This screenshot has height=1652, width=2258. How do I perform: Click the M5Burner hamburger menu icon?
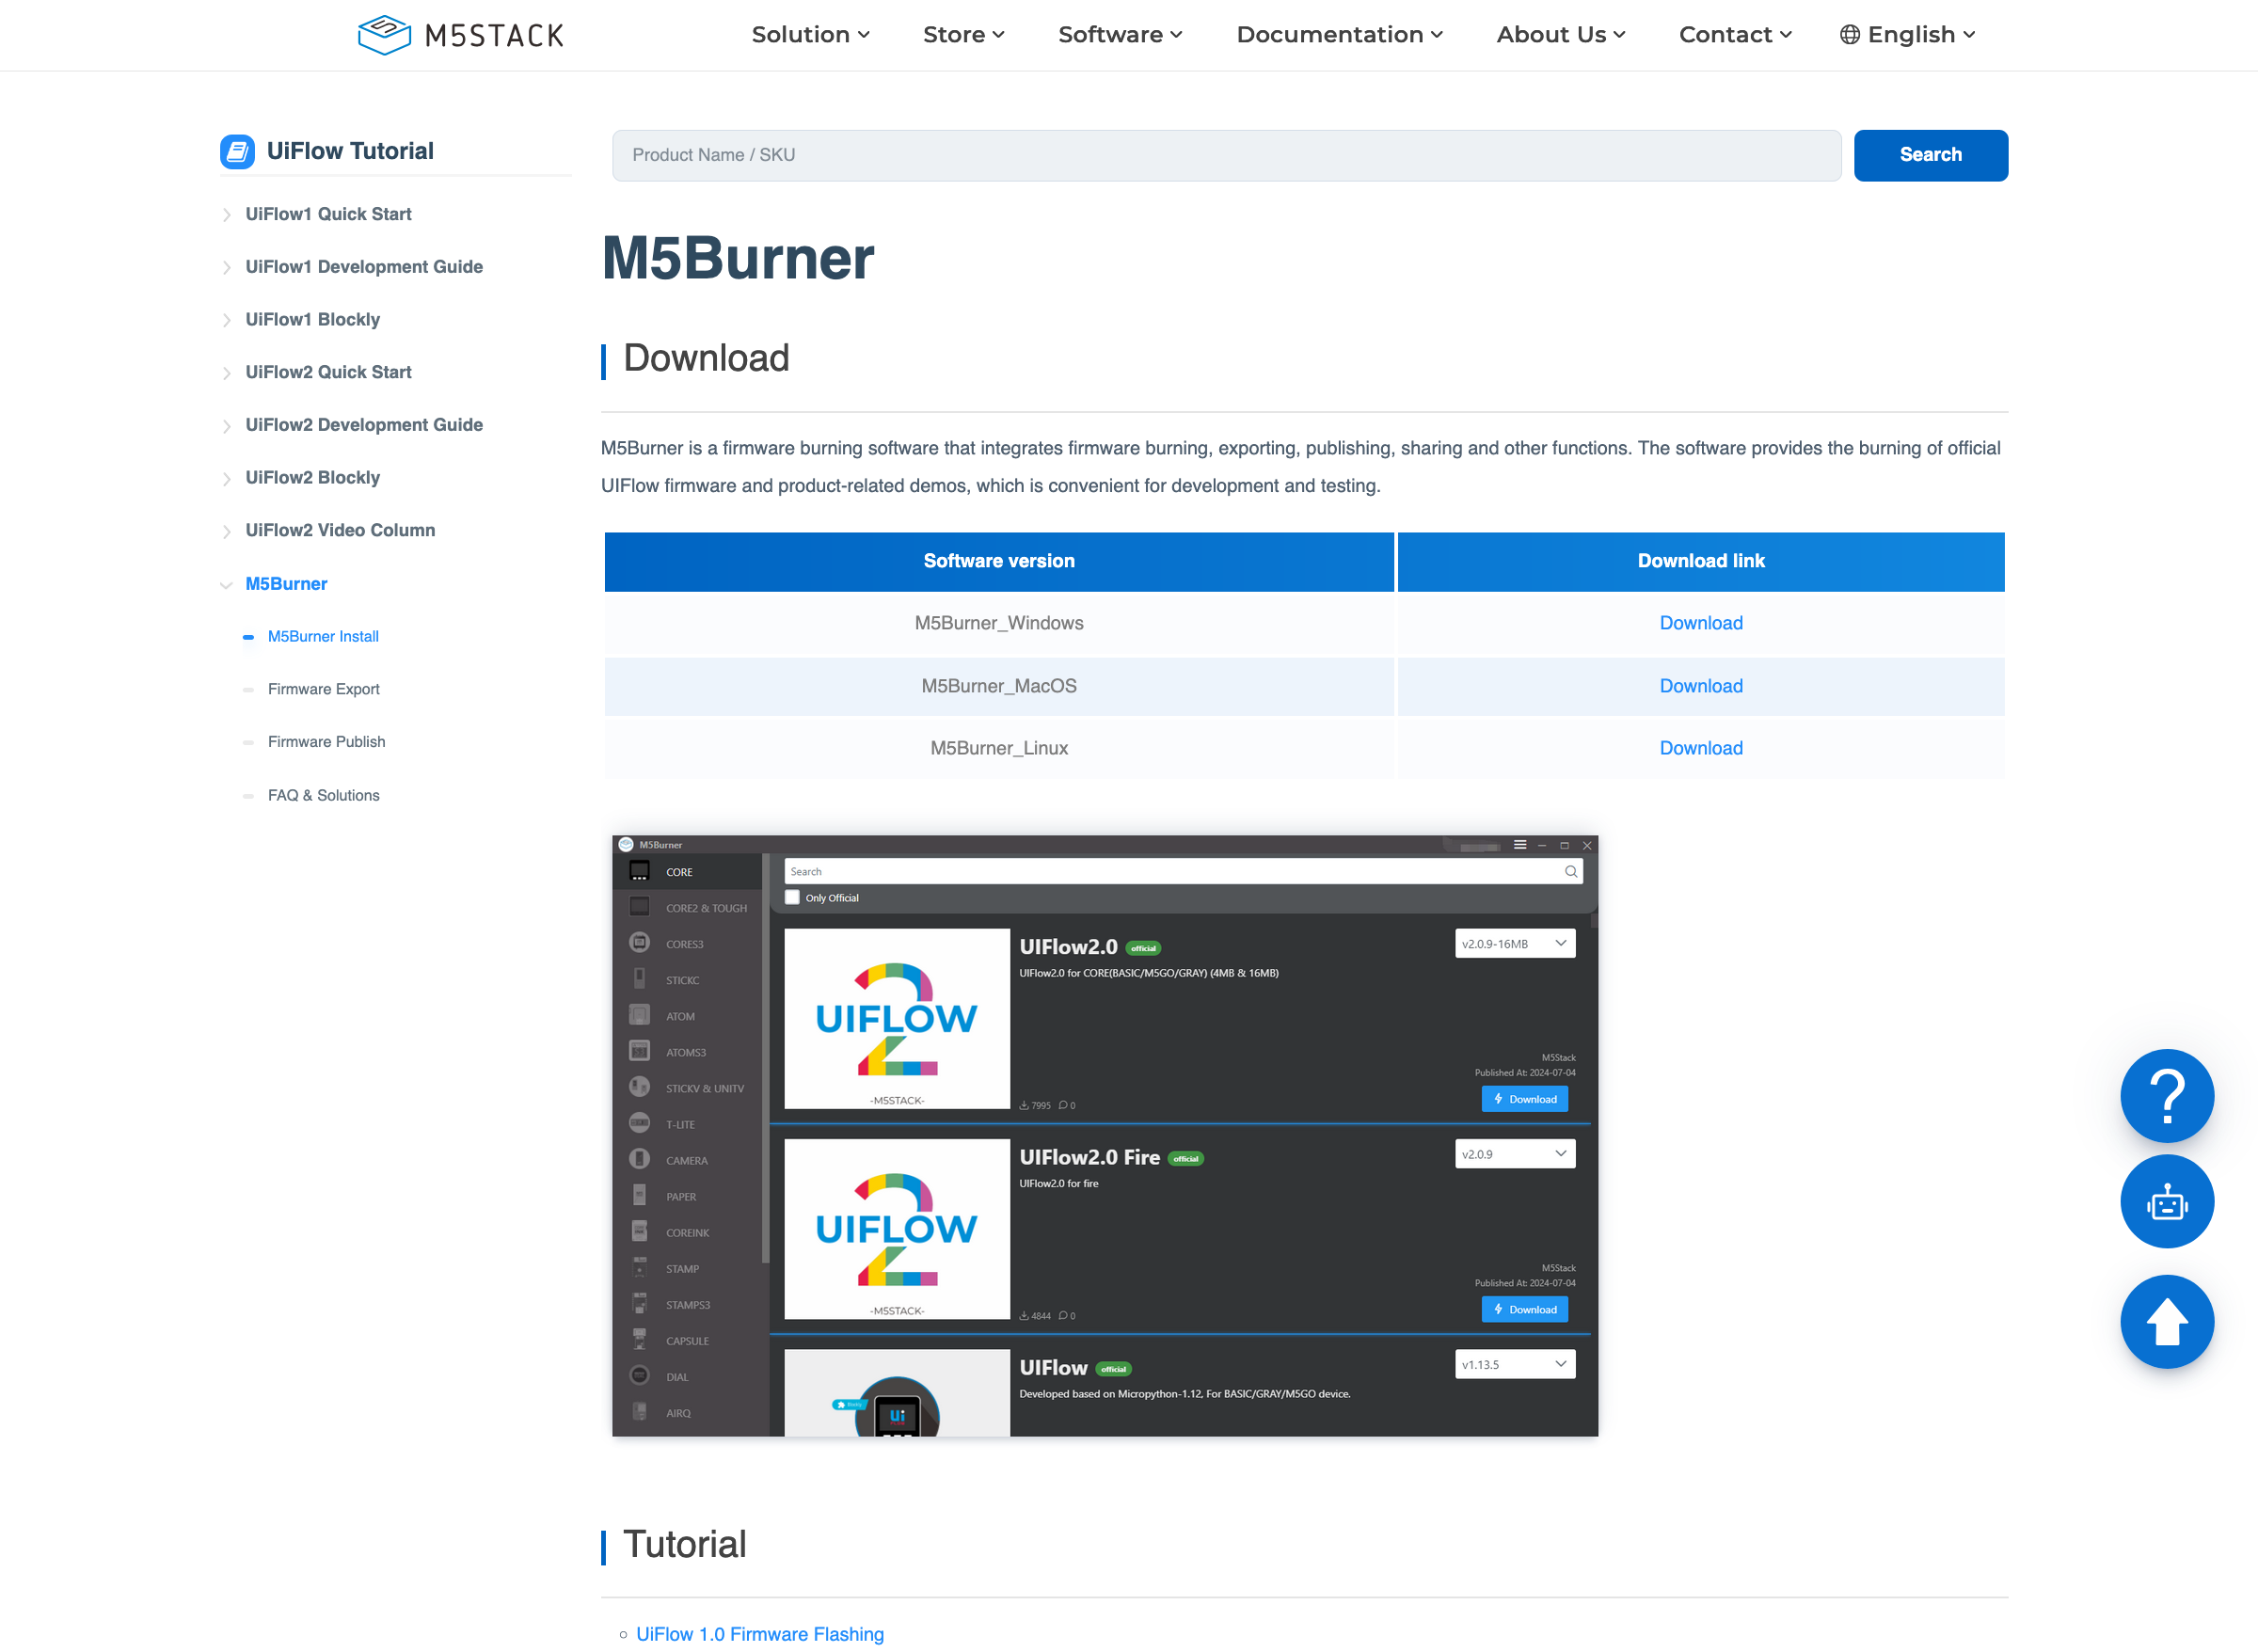[1519, 845]
